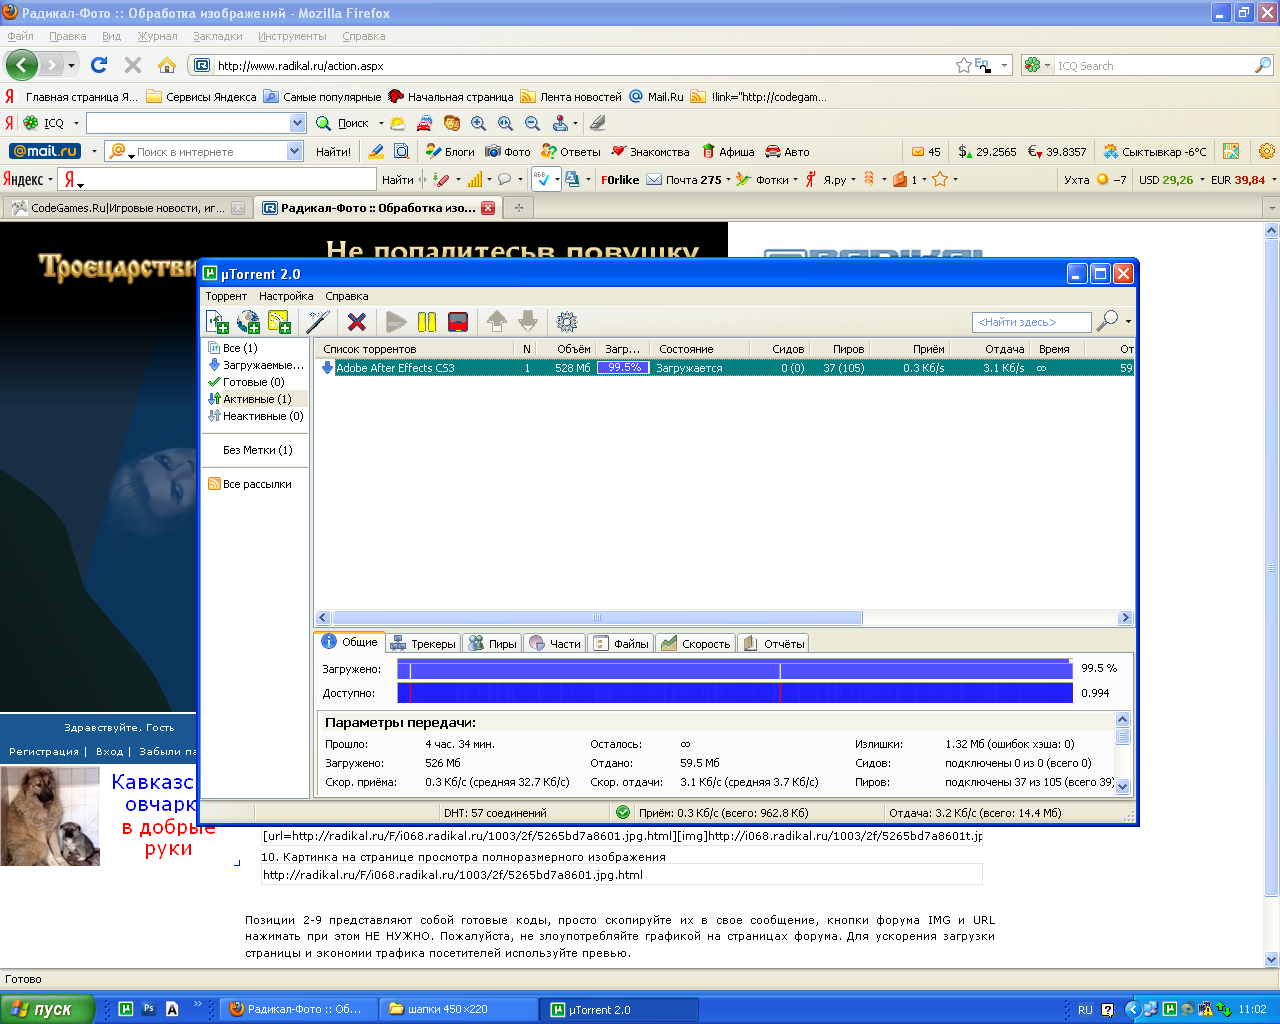Sort by 'Приём' column header

coord(909,349)
